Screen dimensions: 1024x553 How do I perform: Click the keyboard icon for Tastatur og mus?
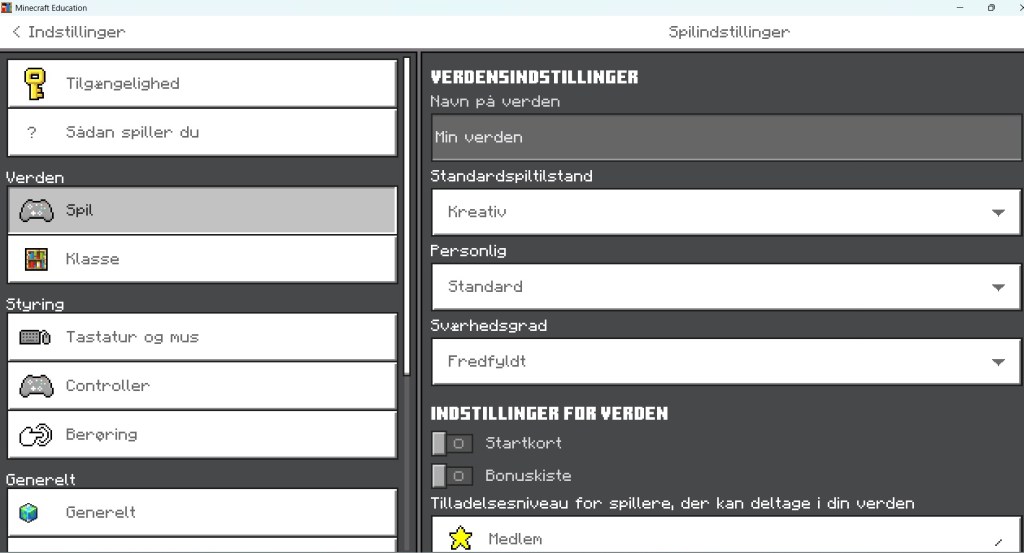tap(35, 338)
